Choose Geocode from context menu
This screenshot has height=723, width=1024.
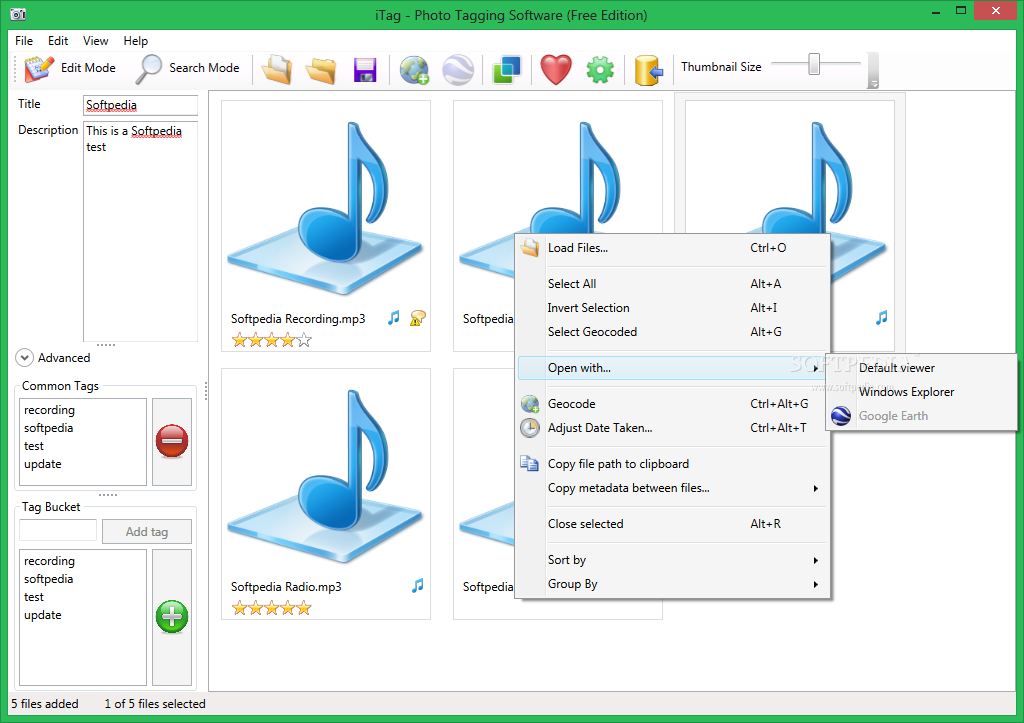(673, 404)
